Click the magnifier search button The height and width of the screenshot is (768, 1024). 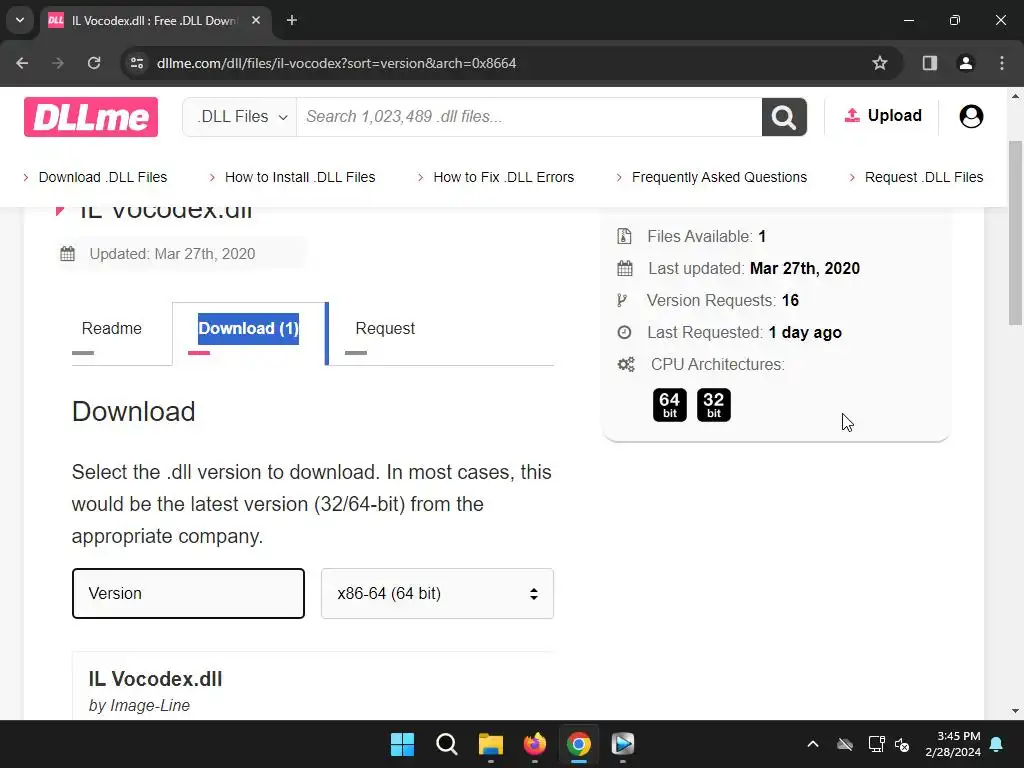tap(784, 117)
